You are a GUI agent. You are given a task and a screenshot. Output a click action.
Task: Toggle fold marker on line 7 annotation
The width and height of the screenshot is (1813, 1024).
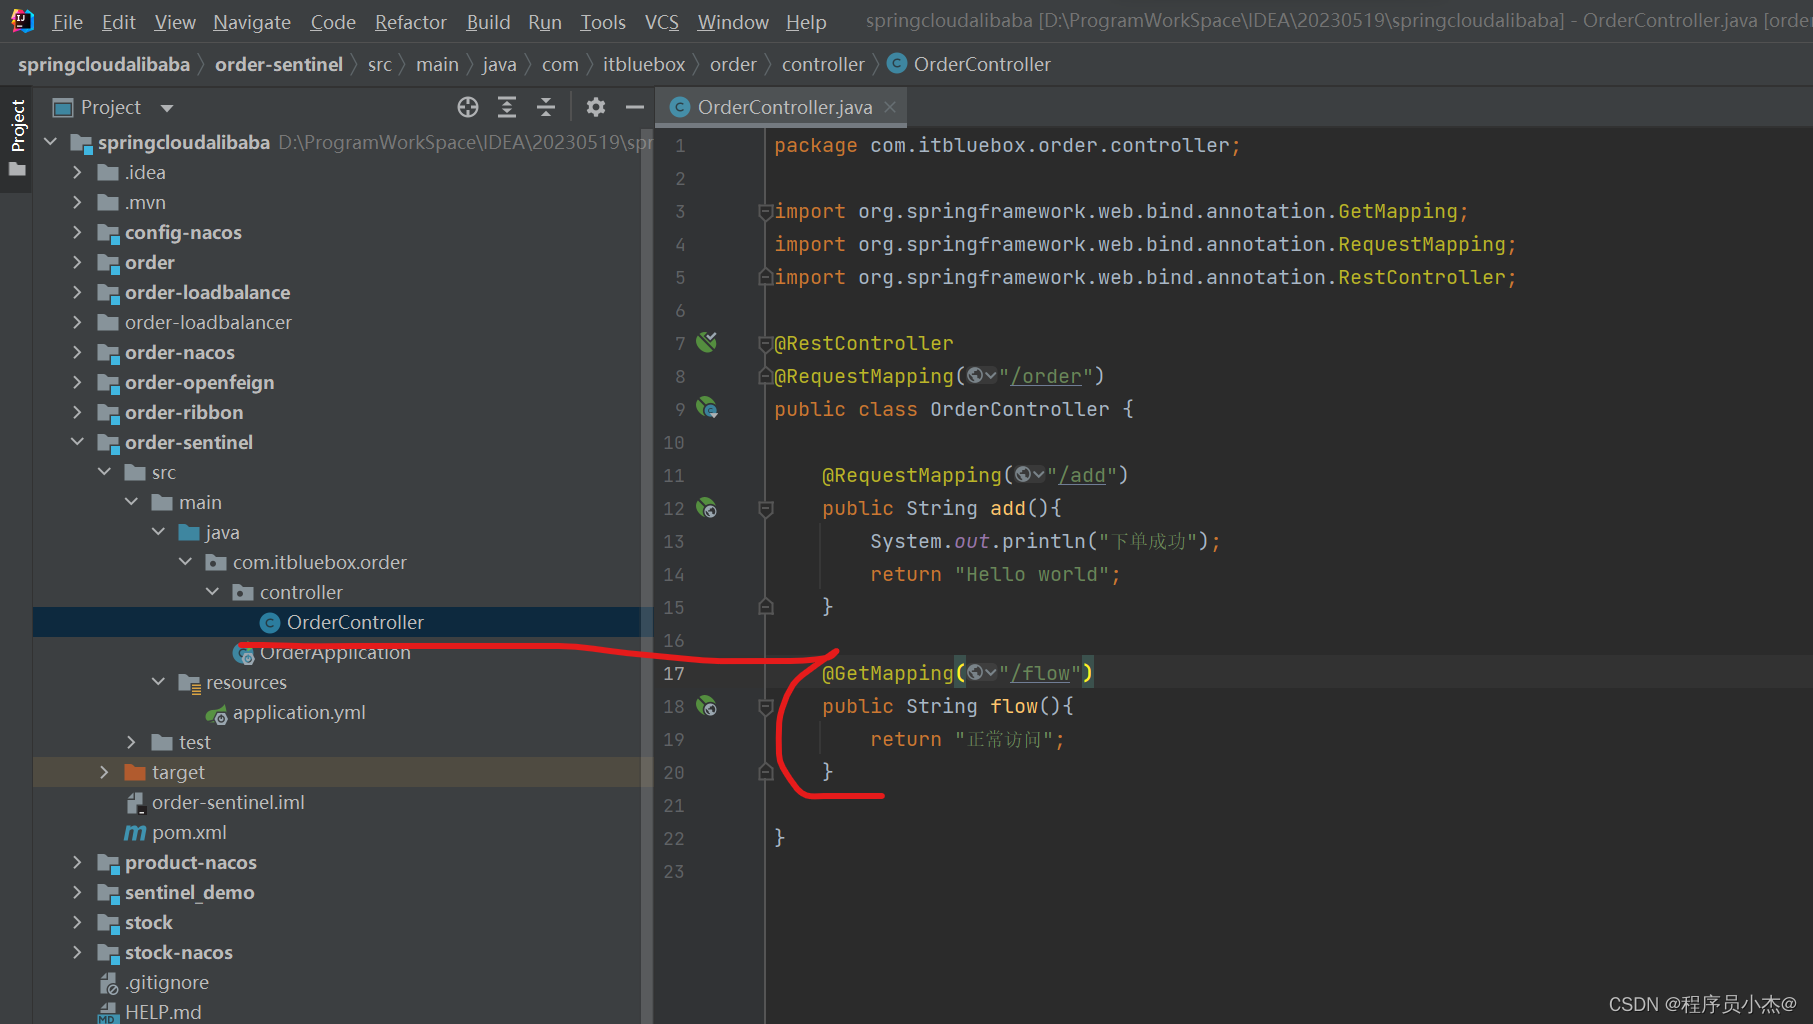(x=765, y=343)
